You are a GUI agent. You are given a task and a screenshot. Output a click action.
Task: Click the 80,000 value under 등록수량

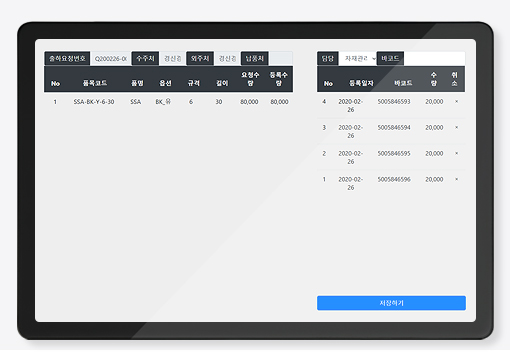click(279, 102)
